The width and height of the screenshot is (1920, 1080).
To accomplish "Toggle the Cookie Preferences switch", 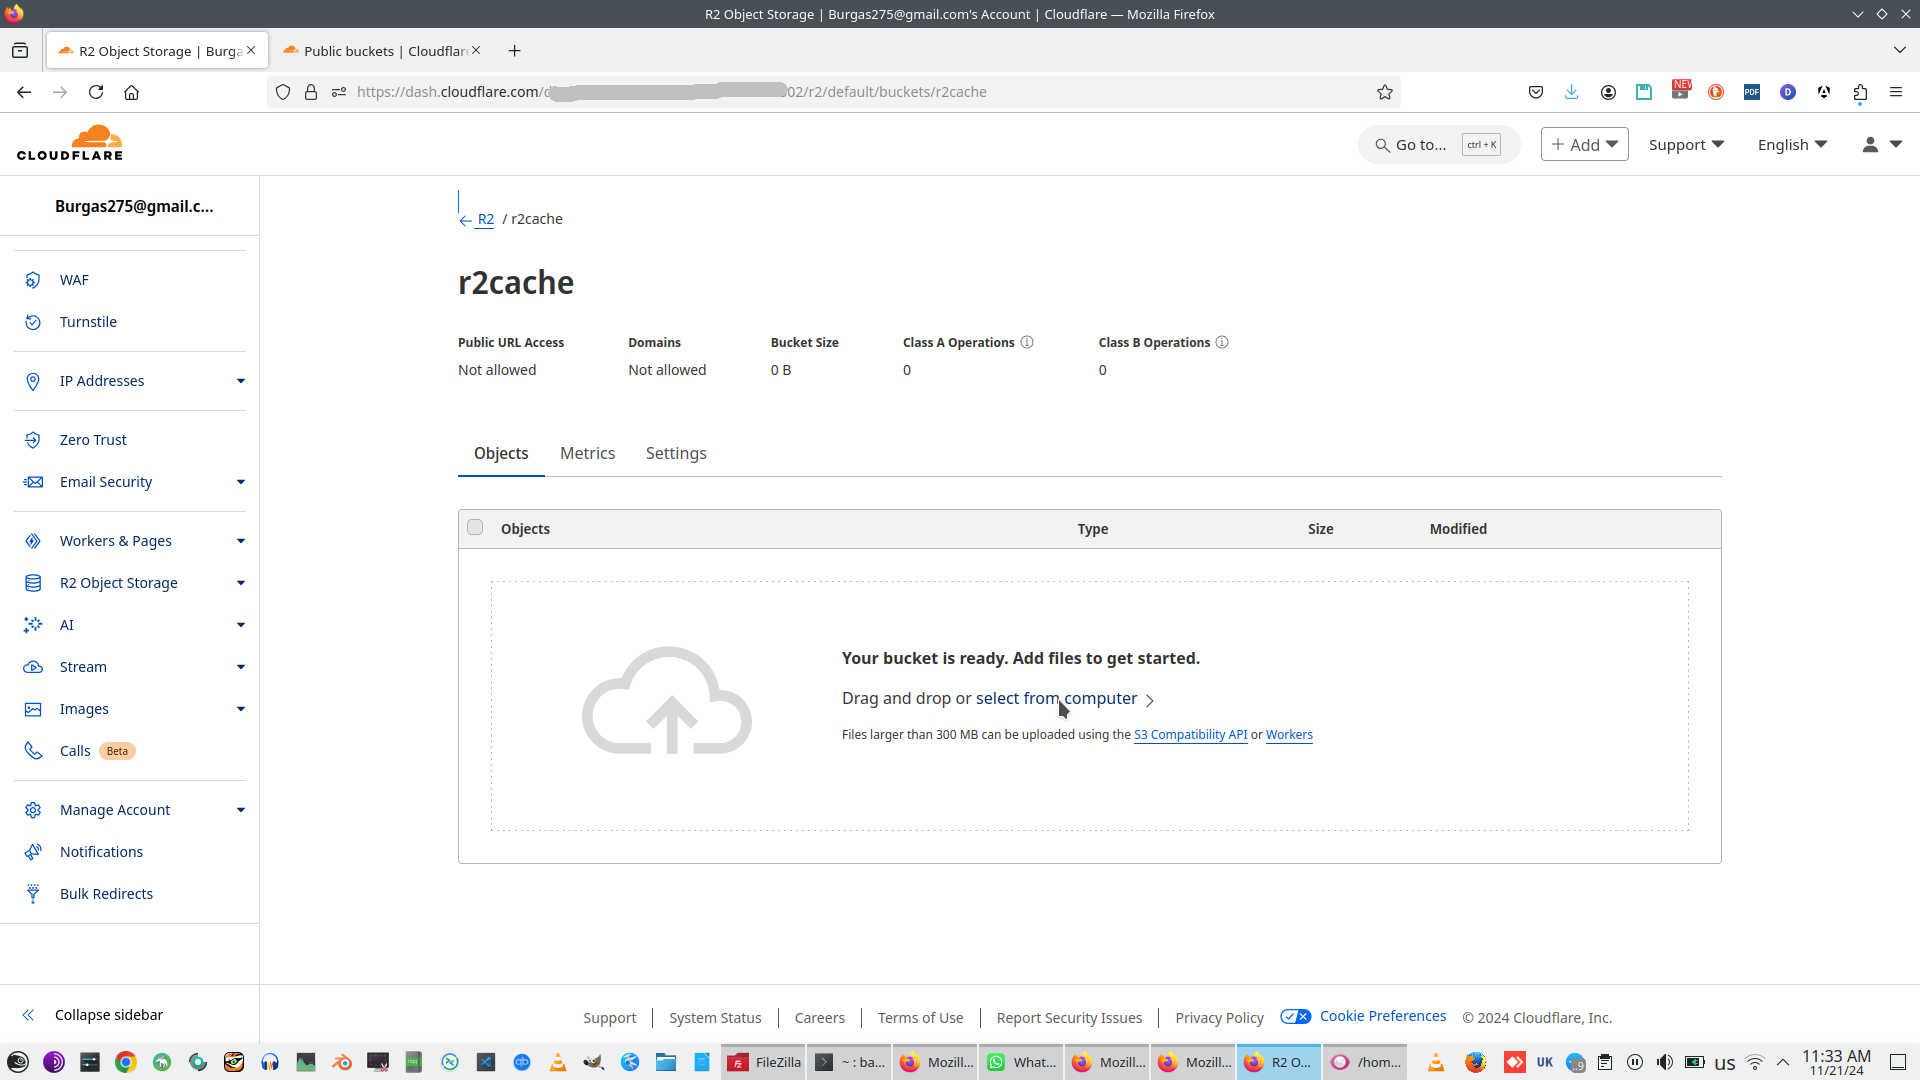I will point(1296,1017).
